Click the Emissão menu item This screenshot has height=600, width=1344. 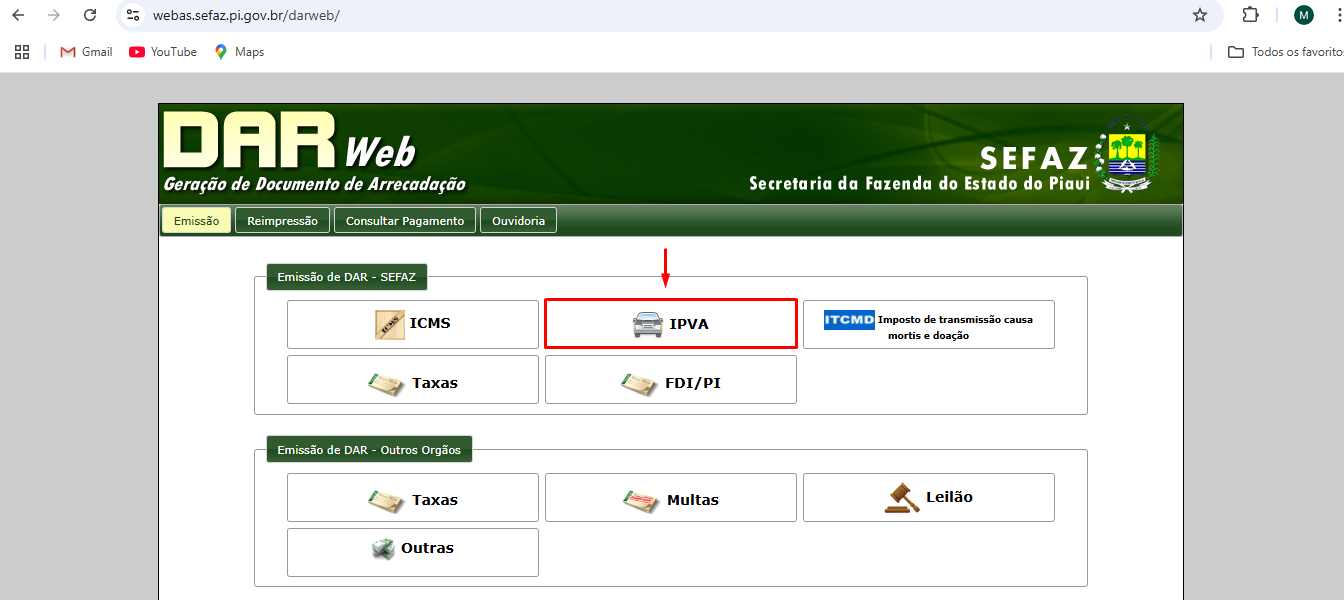(196, 219)
